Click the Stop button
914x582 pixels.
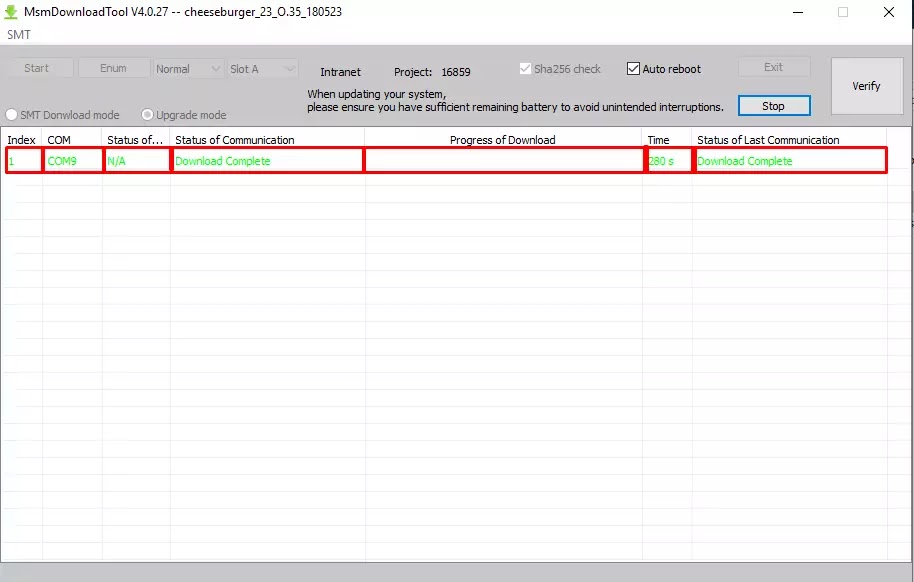point(774,106)
